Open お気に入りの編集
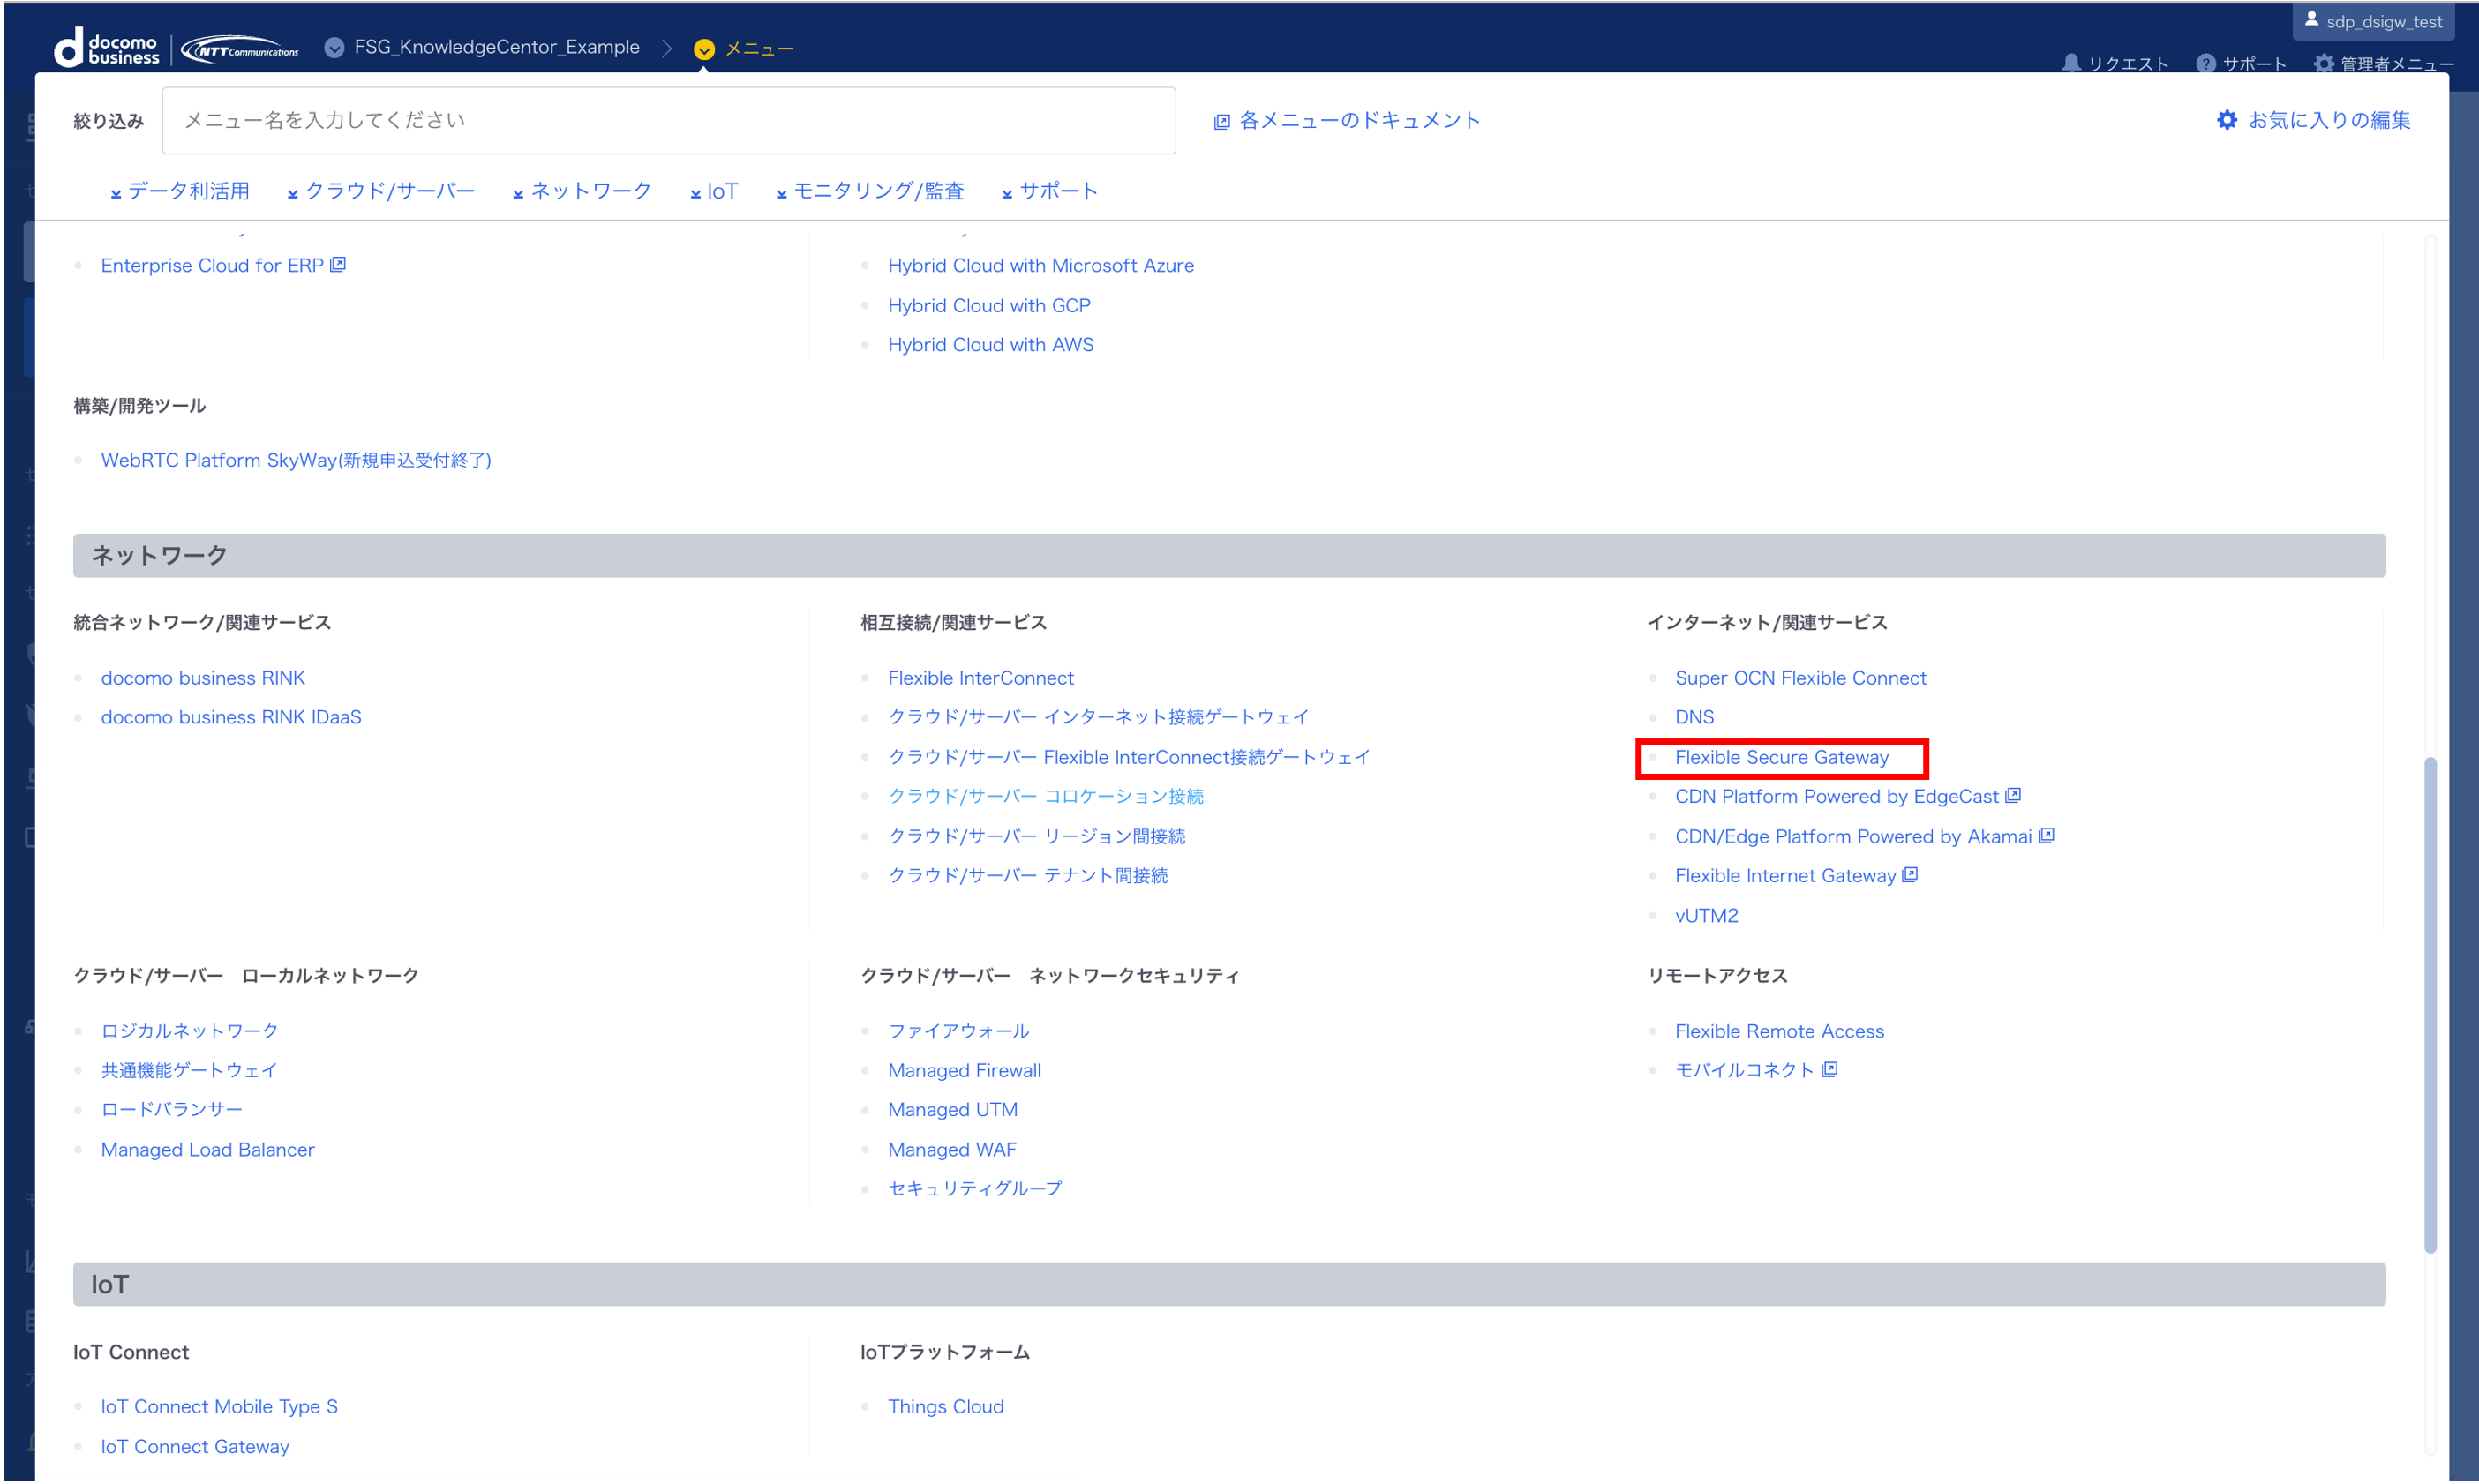This screenshot has width=2479, height=1484. [2313, 120]
